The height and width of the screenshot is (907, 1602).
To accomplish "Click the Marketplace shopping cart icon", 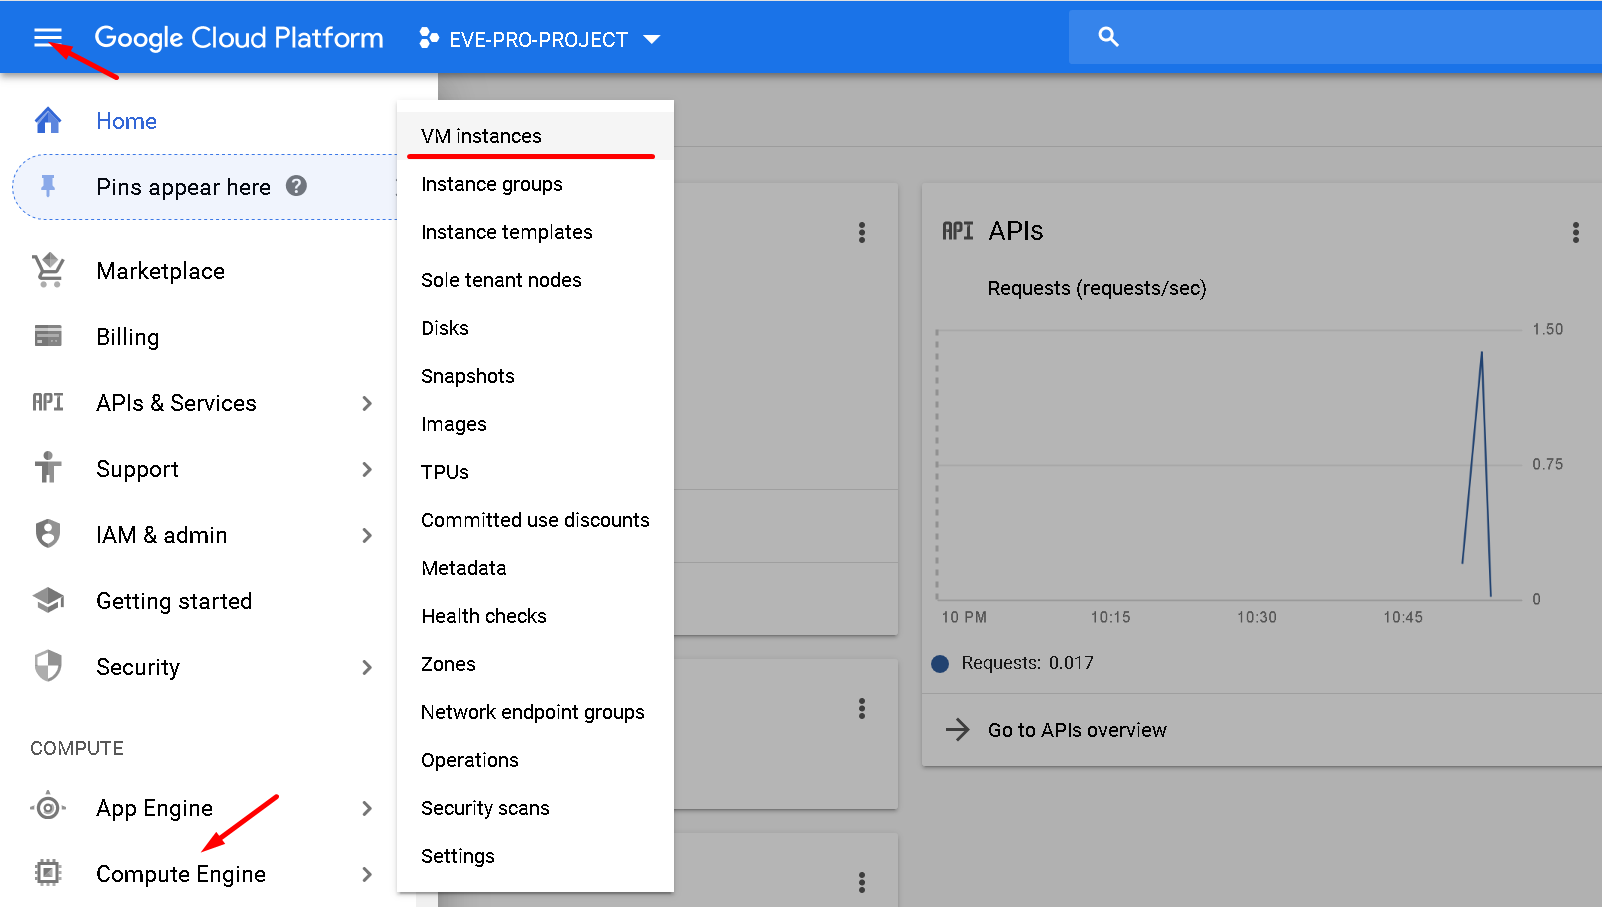I will 48,270.
